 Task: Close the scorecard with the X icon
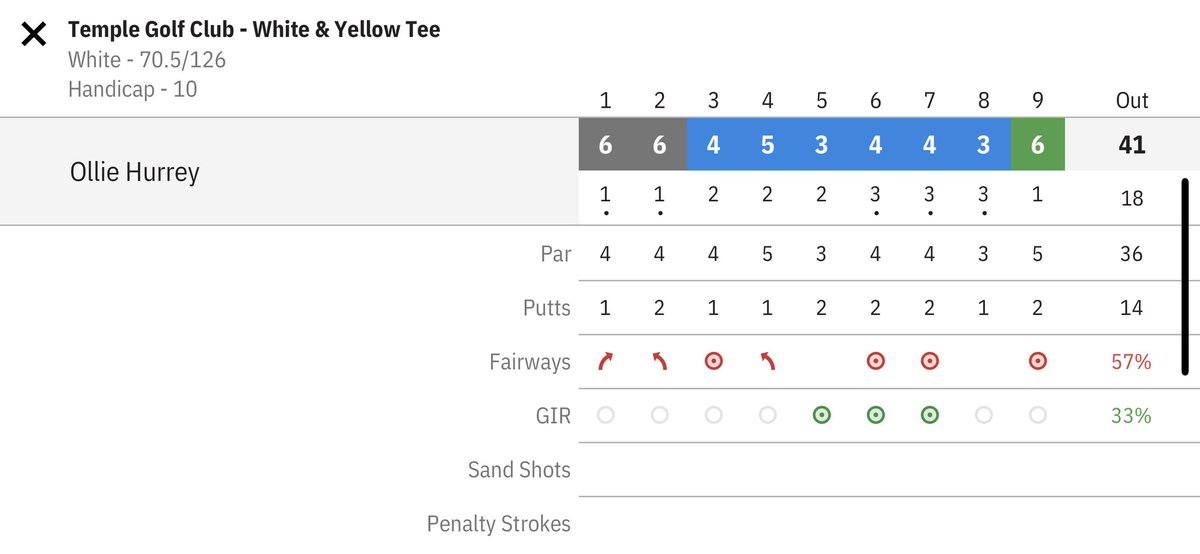click(x=34, y=35)
